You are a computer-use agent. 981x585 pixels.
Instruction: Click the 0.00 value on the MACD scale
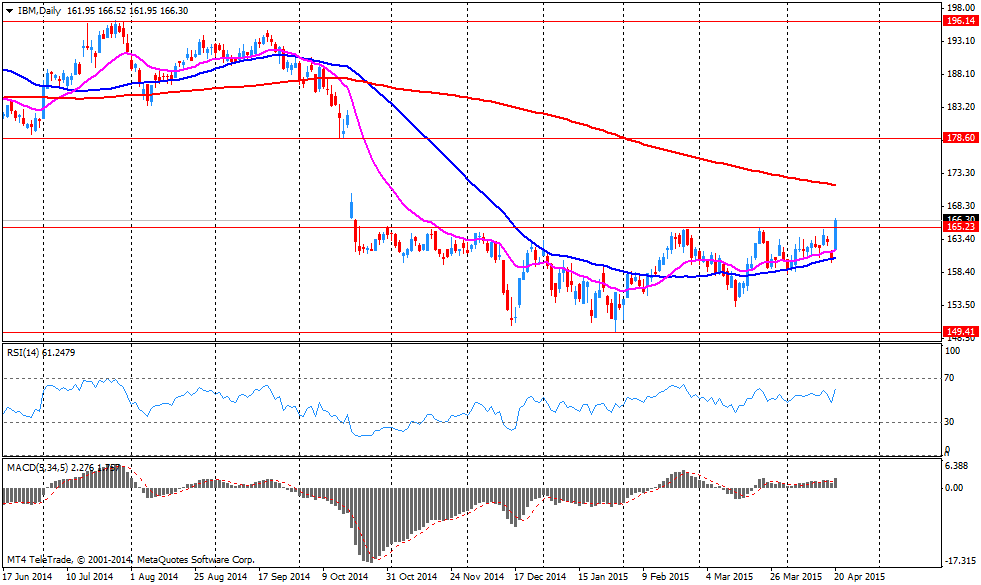(953, 487)
